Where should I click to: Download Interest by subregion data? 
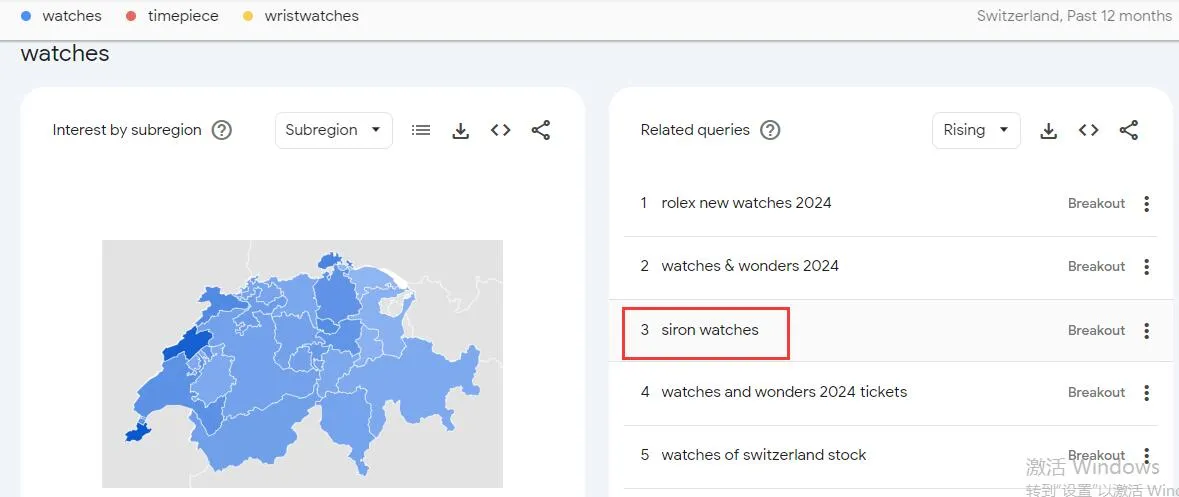click(x=461, y=131)
